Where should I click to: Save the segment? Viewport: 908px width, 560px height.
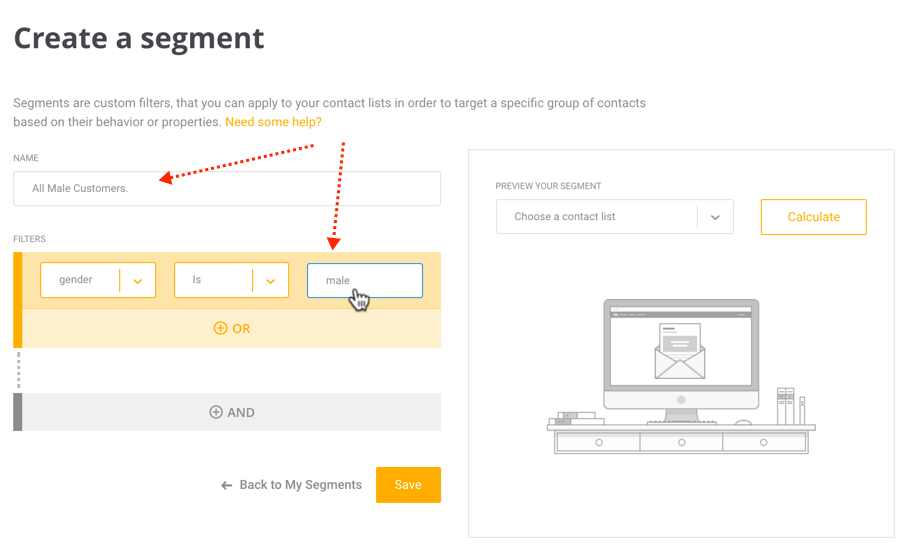point(408,485)
